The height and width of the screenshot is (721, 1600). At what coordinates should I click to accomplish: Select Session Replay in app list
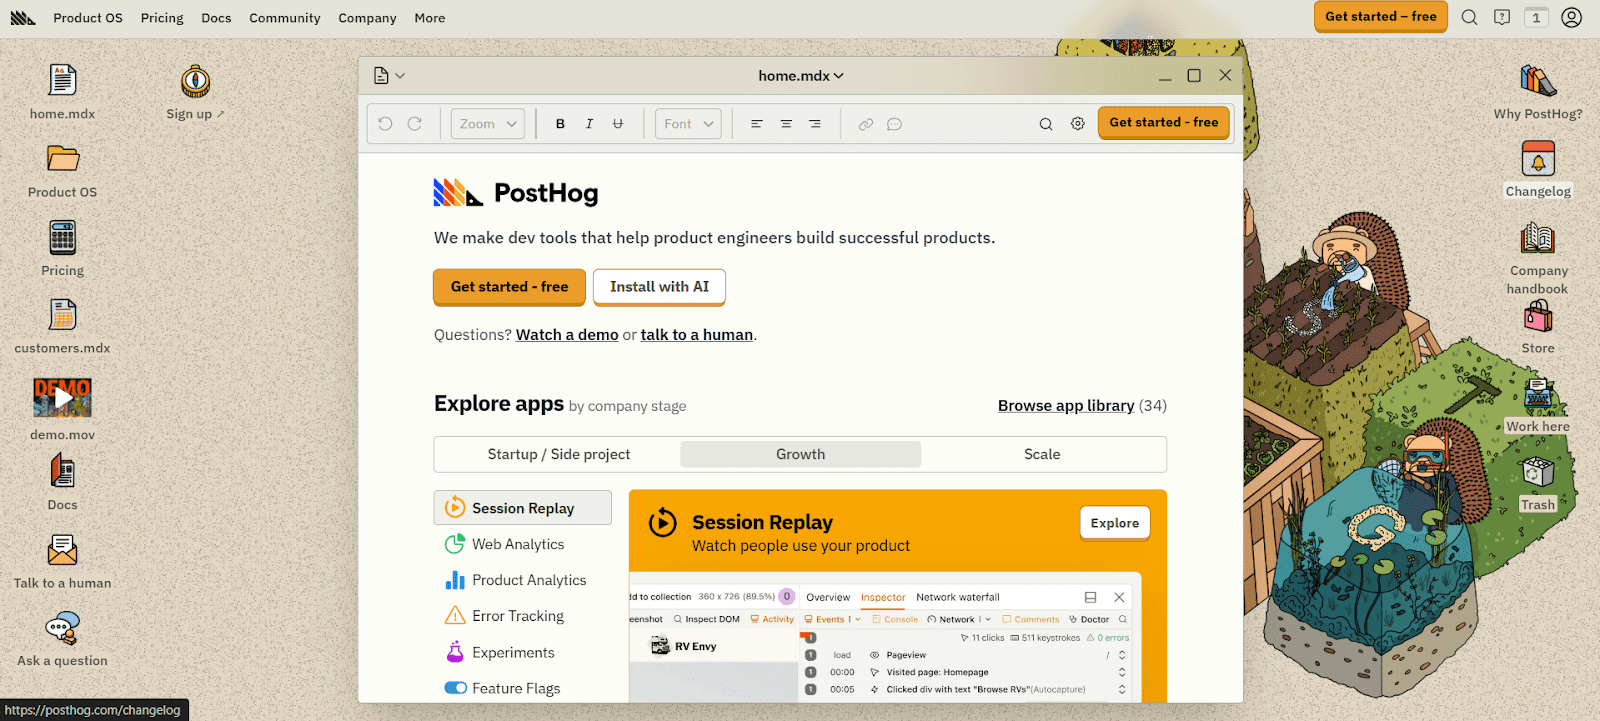(523, 508)
